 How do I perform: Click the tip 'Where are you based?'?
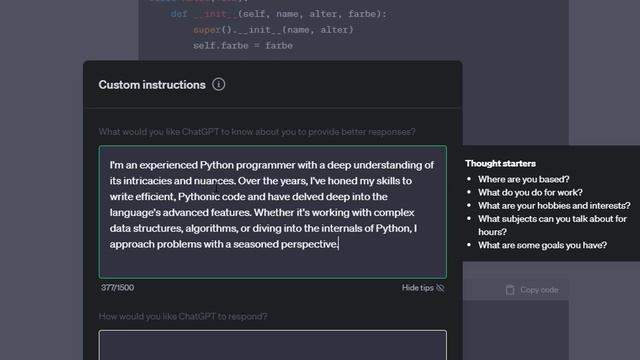click(x=524, y=179)
